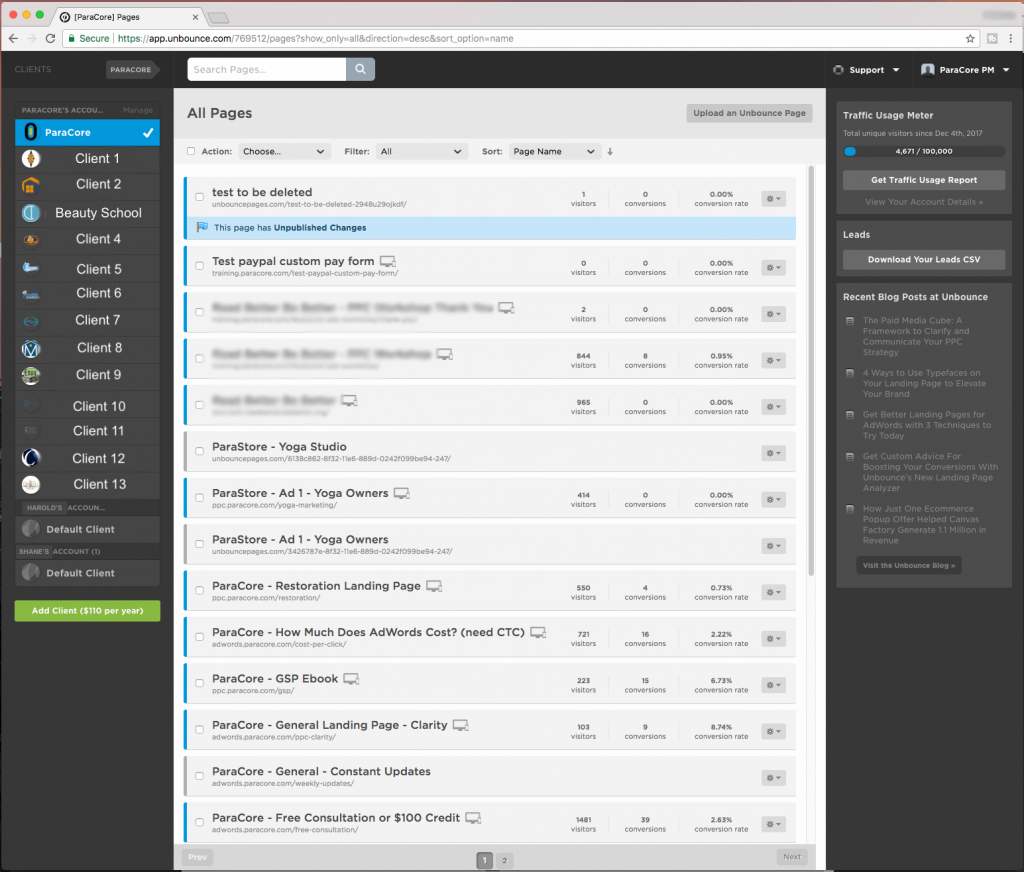Open gear menu for ParaCore - Restoration Landing Page

point(773,592)
